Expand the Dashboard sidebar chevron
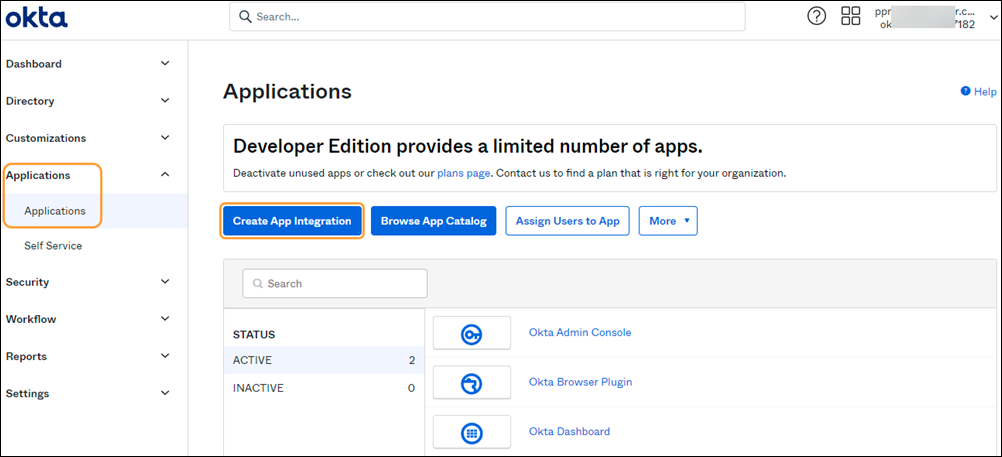The width and height of the screenshot is (1002, 457). click(x=165, y=63)
